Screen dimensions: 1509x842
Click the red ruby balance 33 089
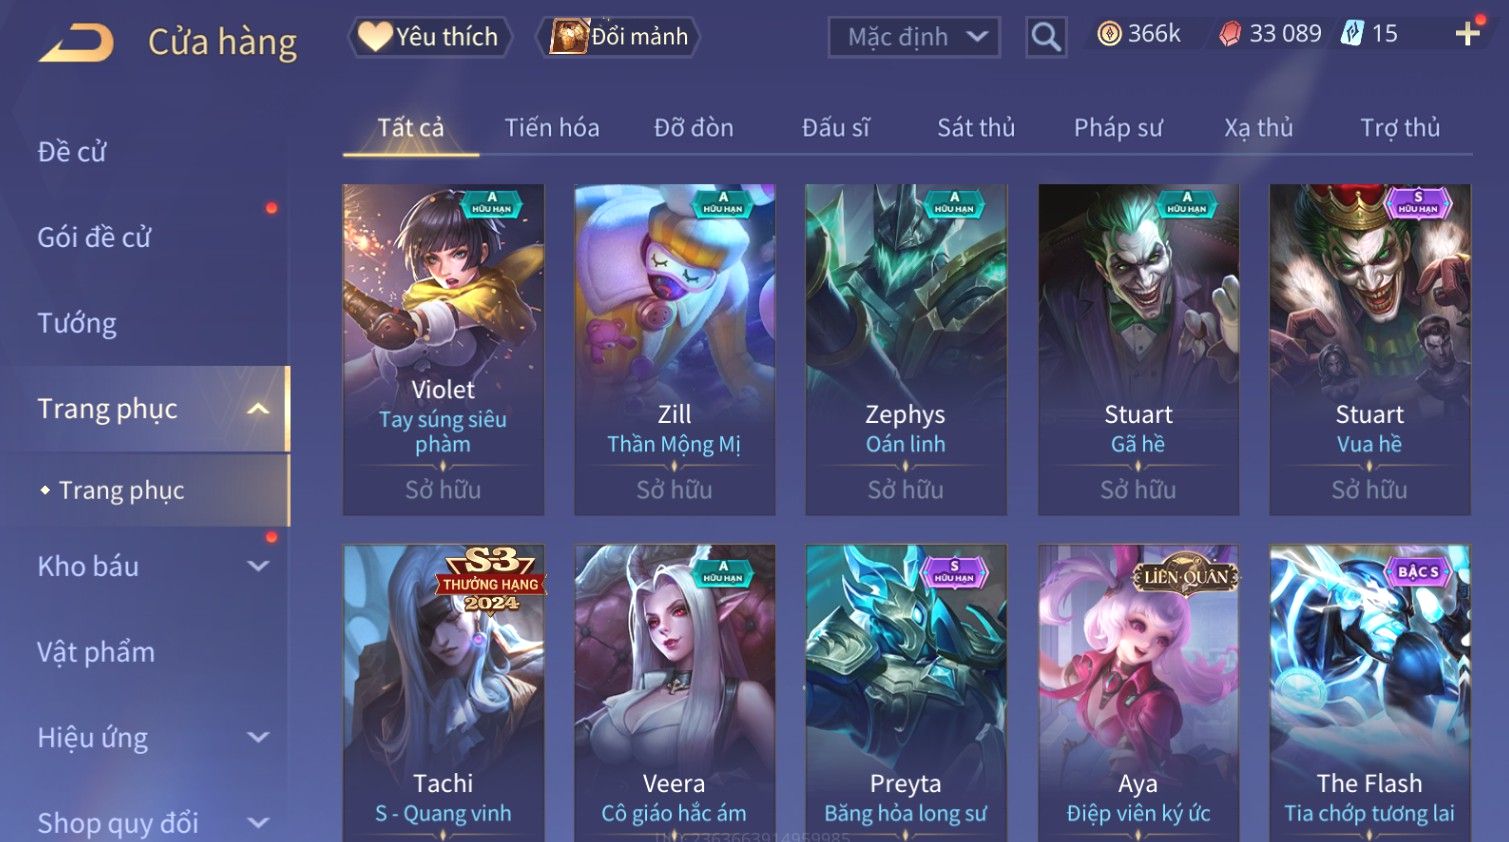[x=1270, y=34]
